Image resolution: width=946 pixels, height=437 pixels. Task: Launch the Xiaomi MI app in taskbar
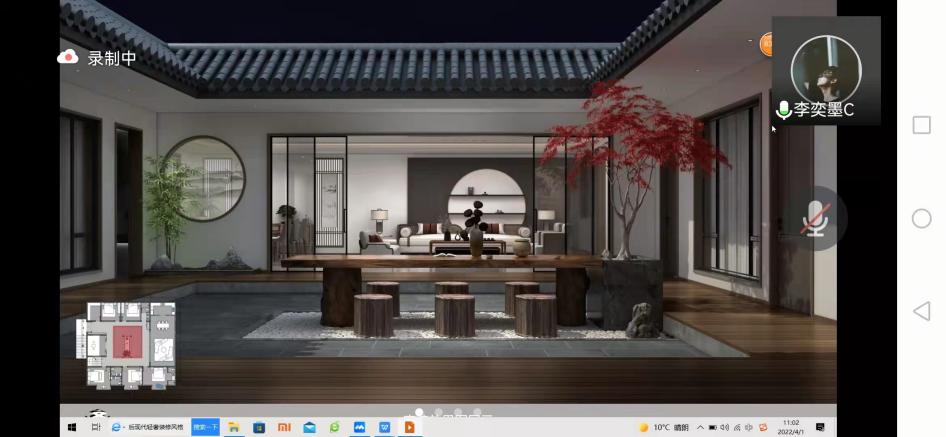pos(284,427)
